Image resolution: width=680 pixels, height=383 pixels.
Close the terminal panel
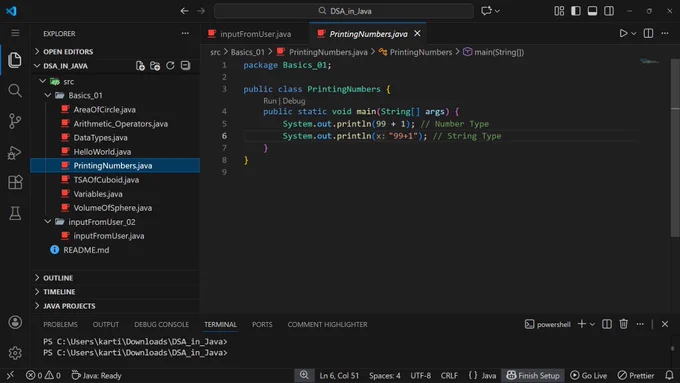665,324
